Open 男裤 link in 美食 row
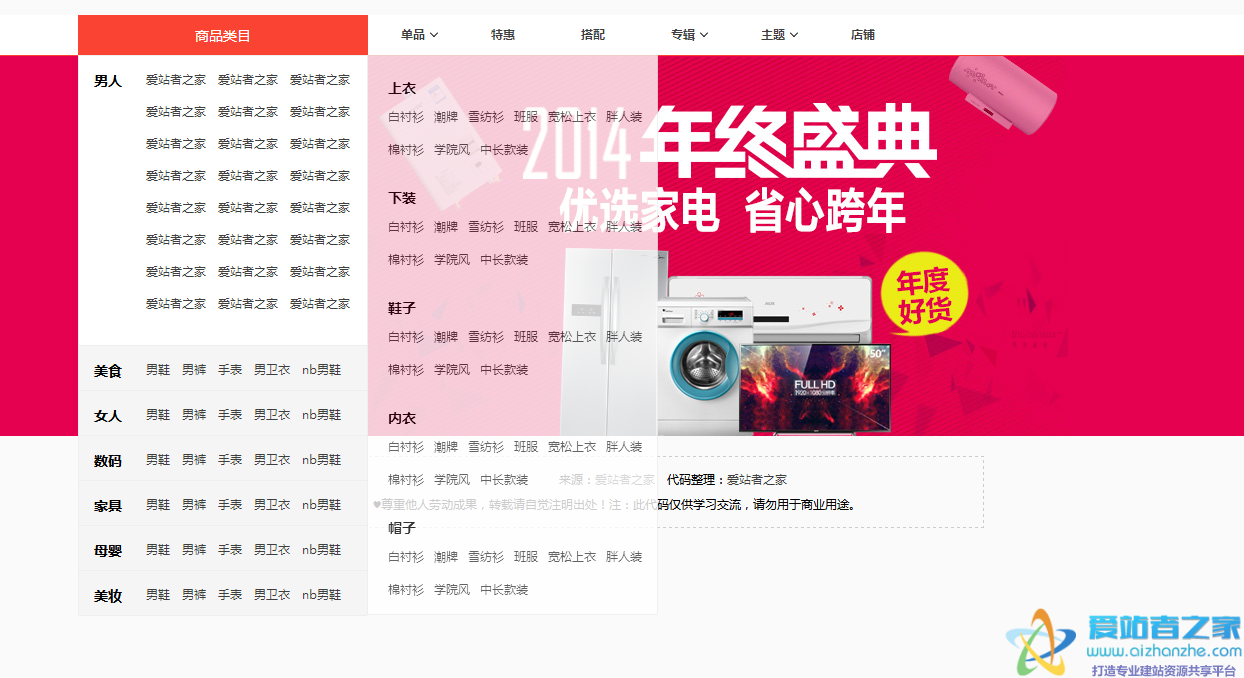 point(194,370)
